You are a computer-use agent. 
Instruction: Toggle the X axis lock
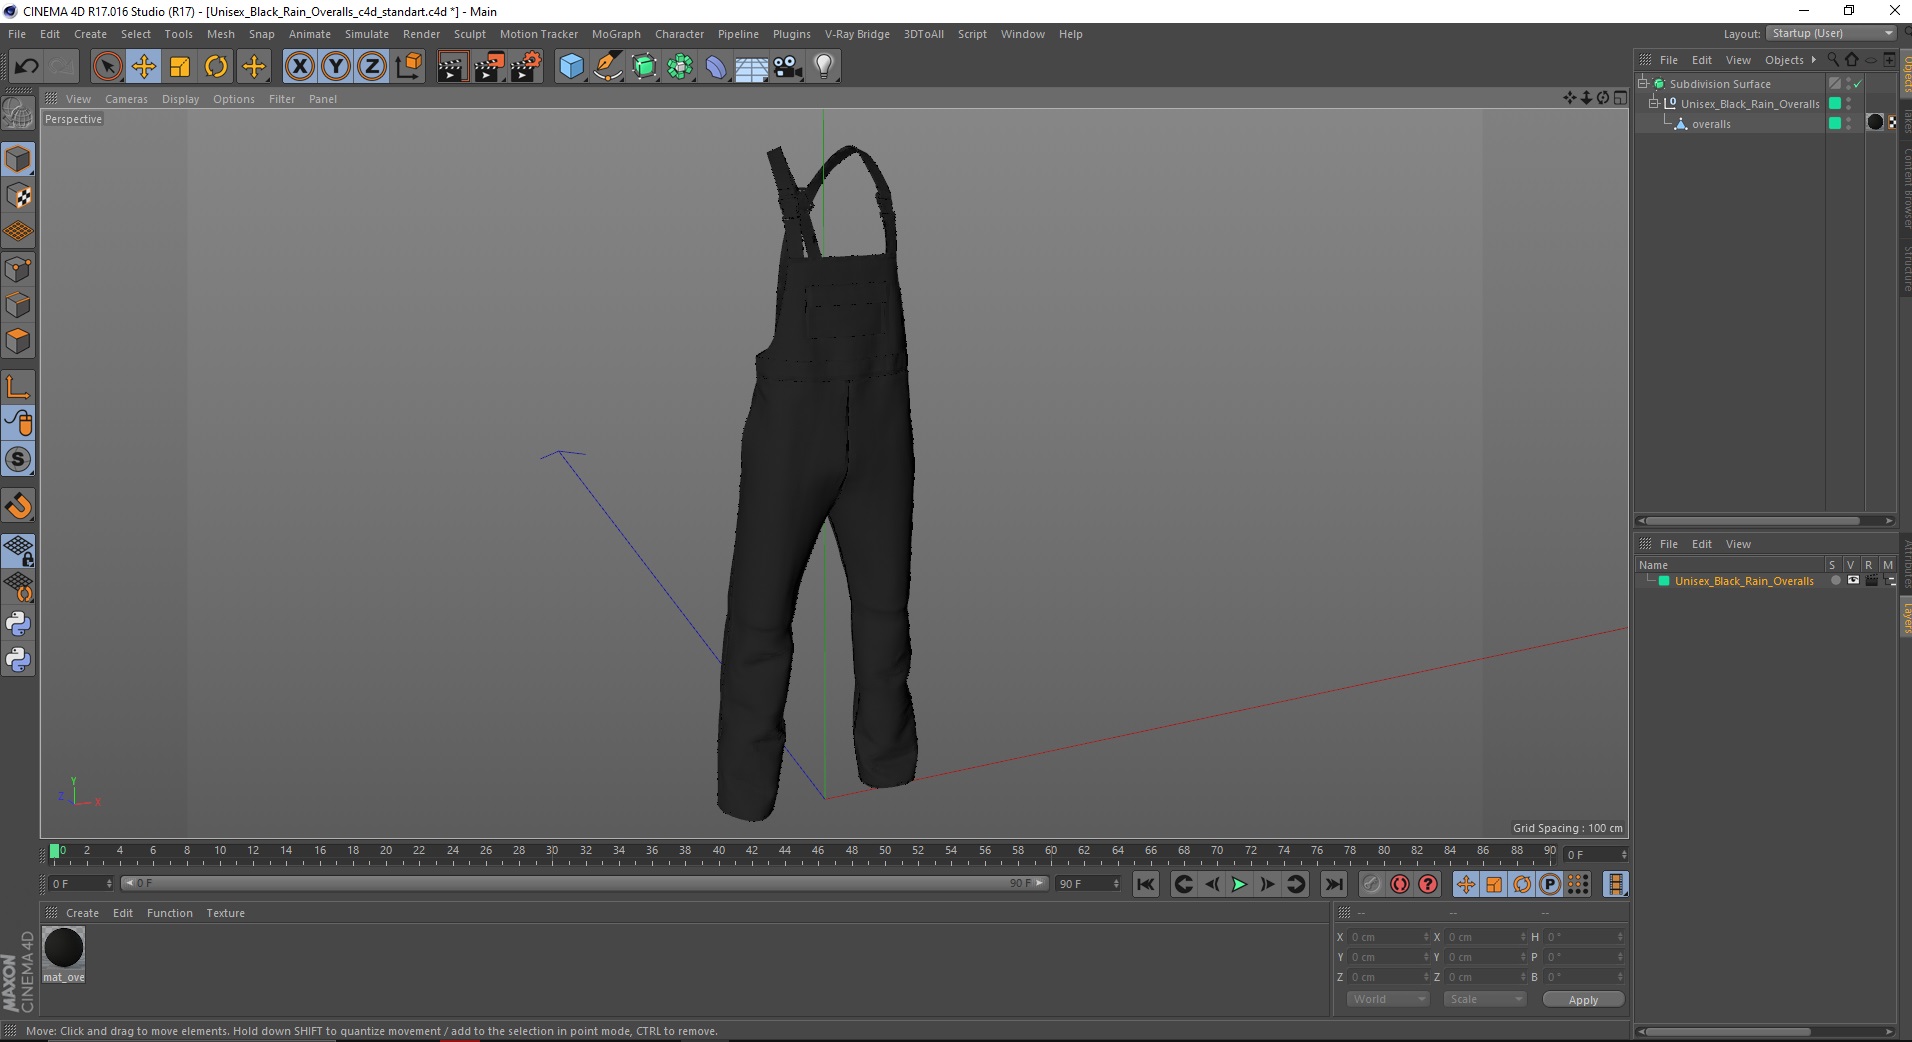299,67
